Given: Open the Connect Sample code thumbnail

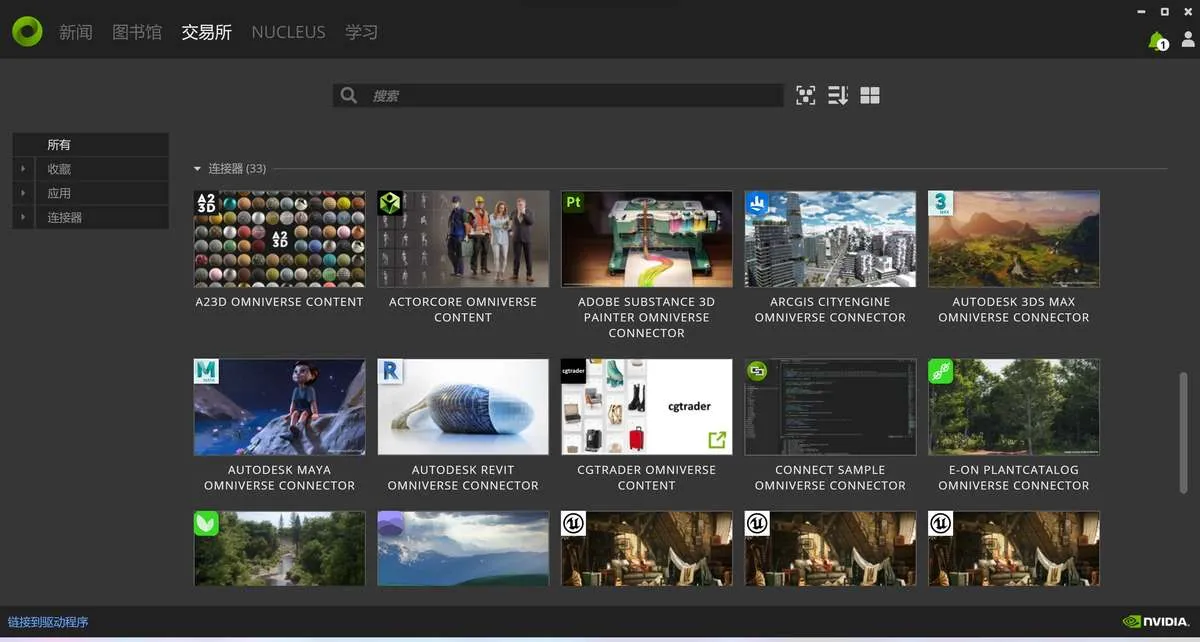Looking at the screenshot, I should coord(830,407).
